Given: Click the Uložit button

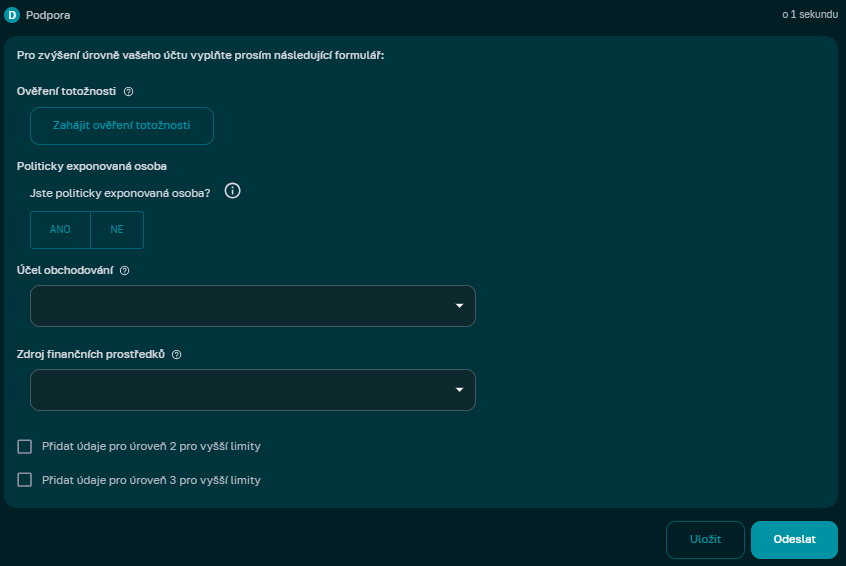Looking at the screenshot, I should 705,539.
